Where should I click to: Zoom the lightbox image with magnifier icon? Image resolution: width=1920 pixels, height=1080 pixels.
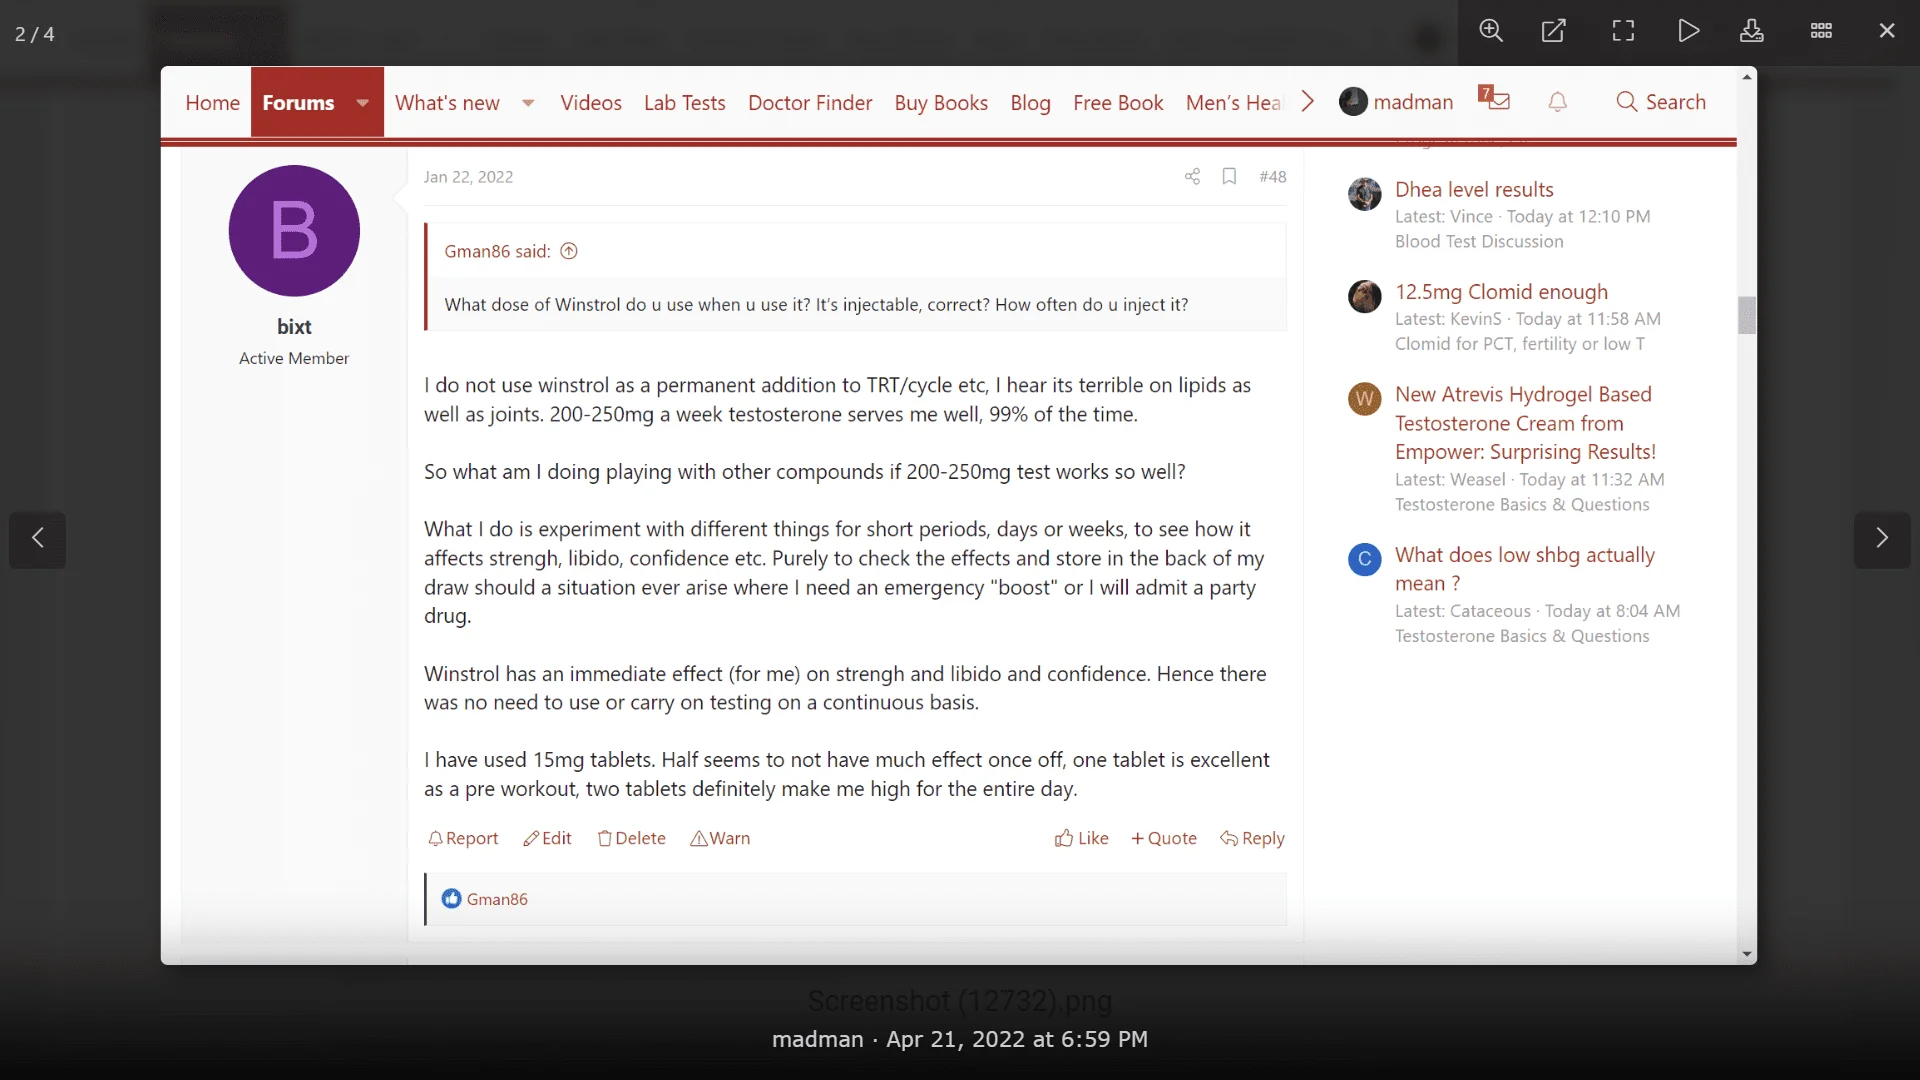tap(1491, 31)
